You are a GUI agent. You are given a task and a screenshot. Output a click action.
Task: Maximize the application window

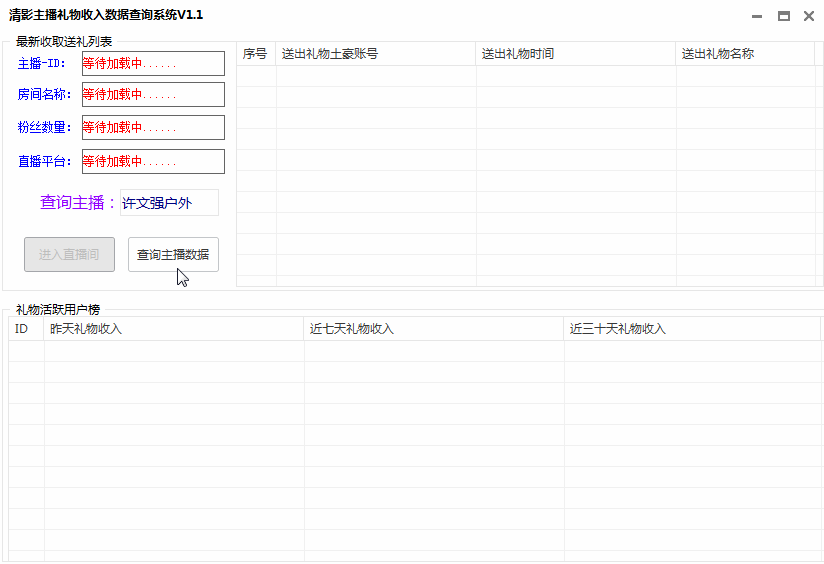pos(783,16)
